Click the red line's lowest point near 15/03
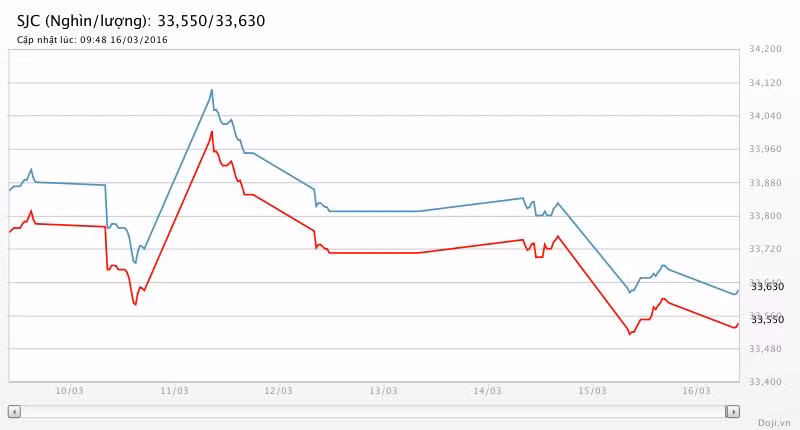Viewport: 800px width, 430px height. [x=629, y=334]
